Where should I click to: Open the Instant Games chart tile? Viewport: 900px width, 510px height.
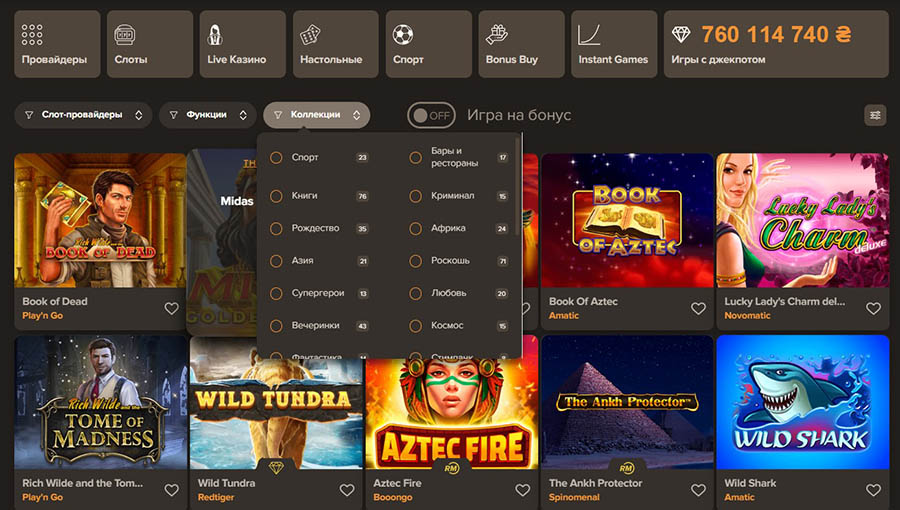[x=614, y=44]
